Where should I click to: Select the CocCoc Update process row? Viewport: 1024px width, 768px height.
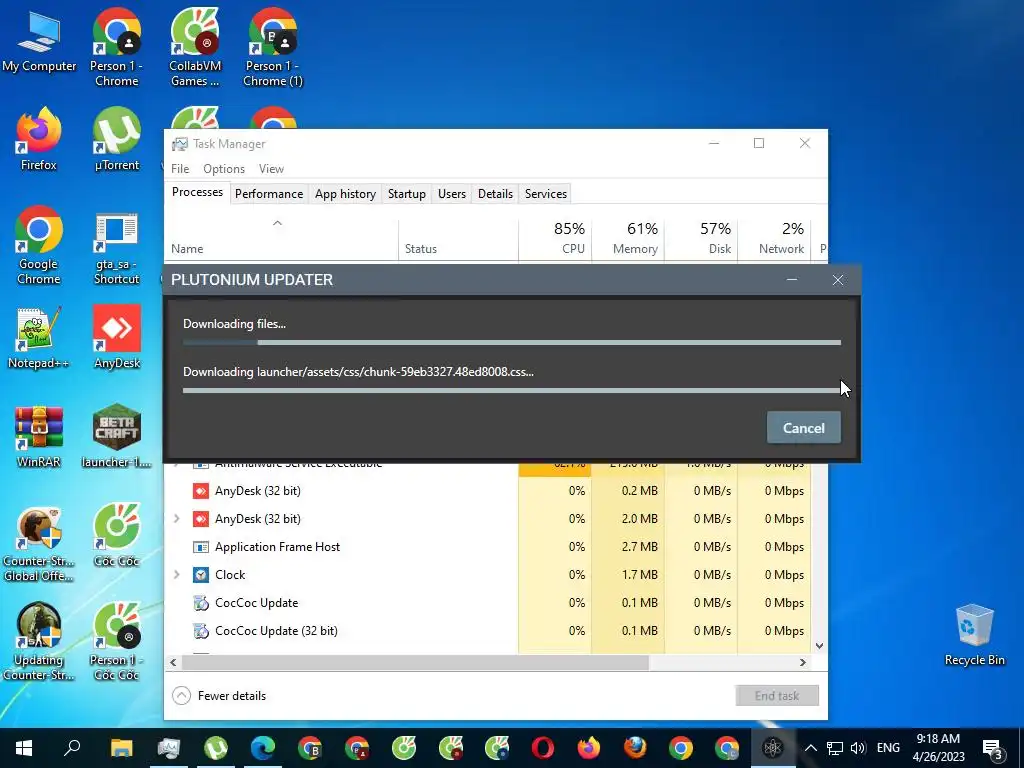tap(488, 603)
